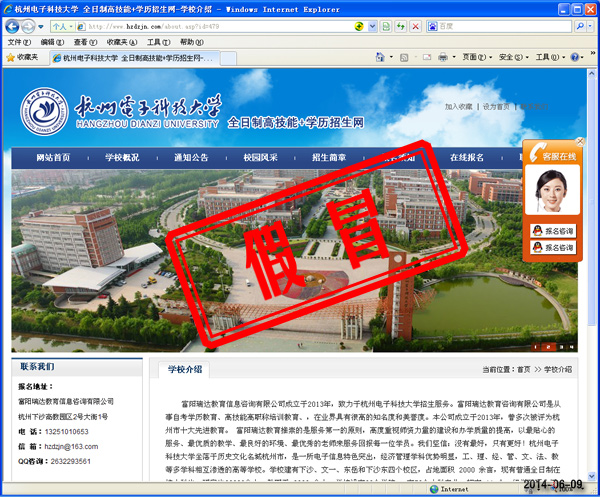This screenshot has height=497, width=600.
Task: Click the 加入收藏 link
Action: click(458, 107)
